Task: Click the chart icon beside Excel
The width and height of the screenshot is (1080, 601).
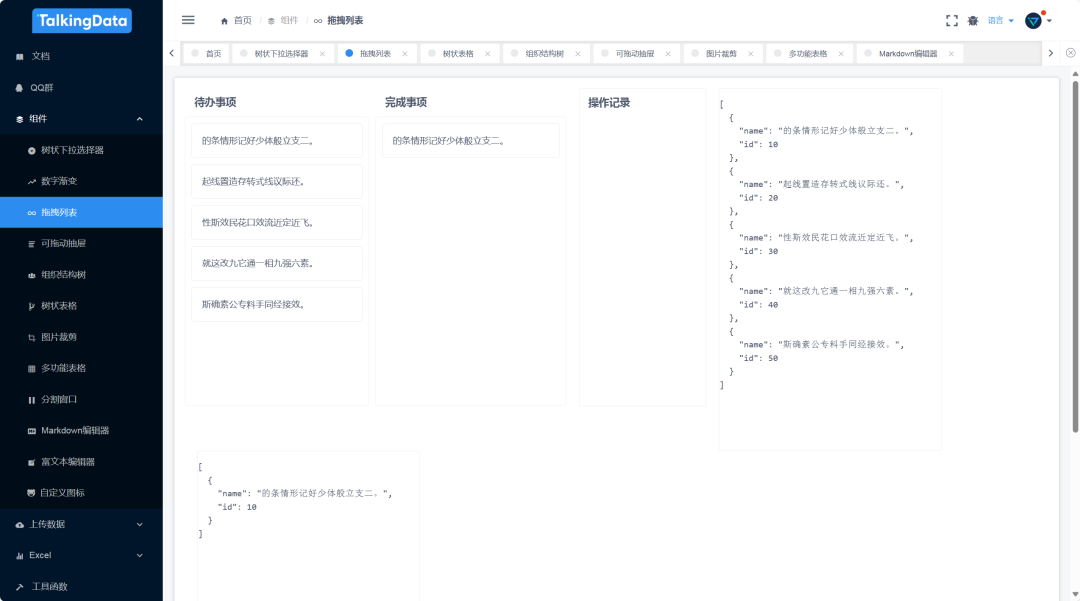Action: click(x=19, y=556)
